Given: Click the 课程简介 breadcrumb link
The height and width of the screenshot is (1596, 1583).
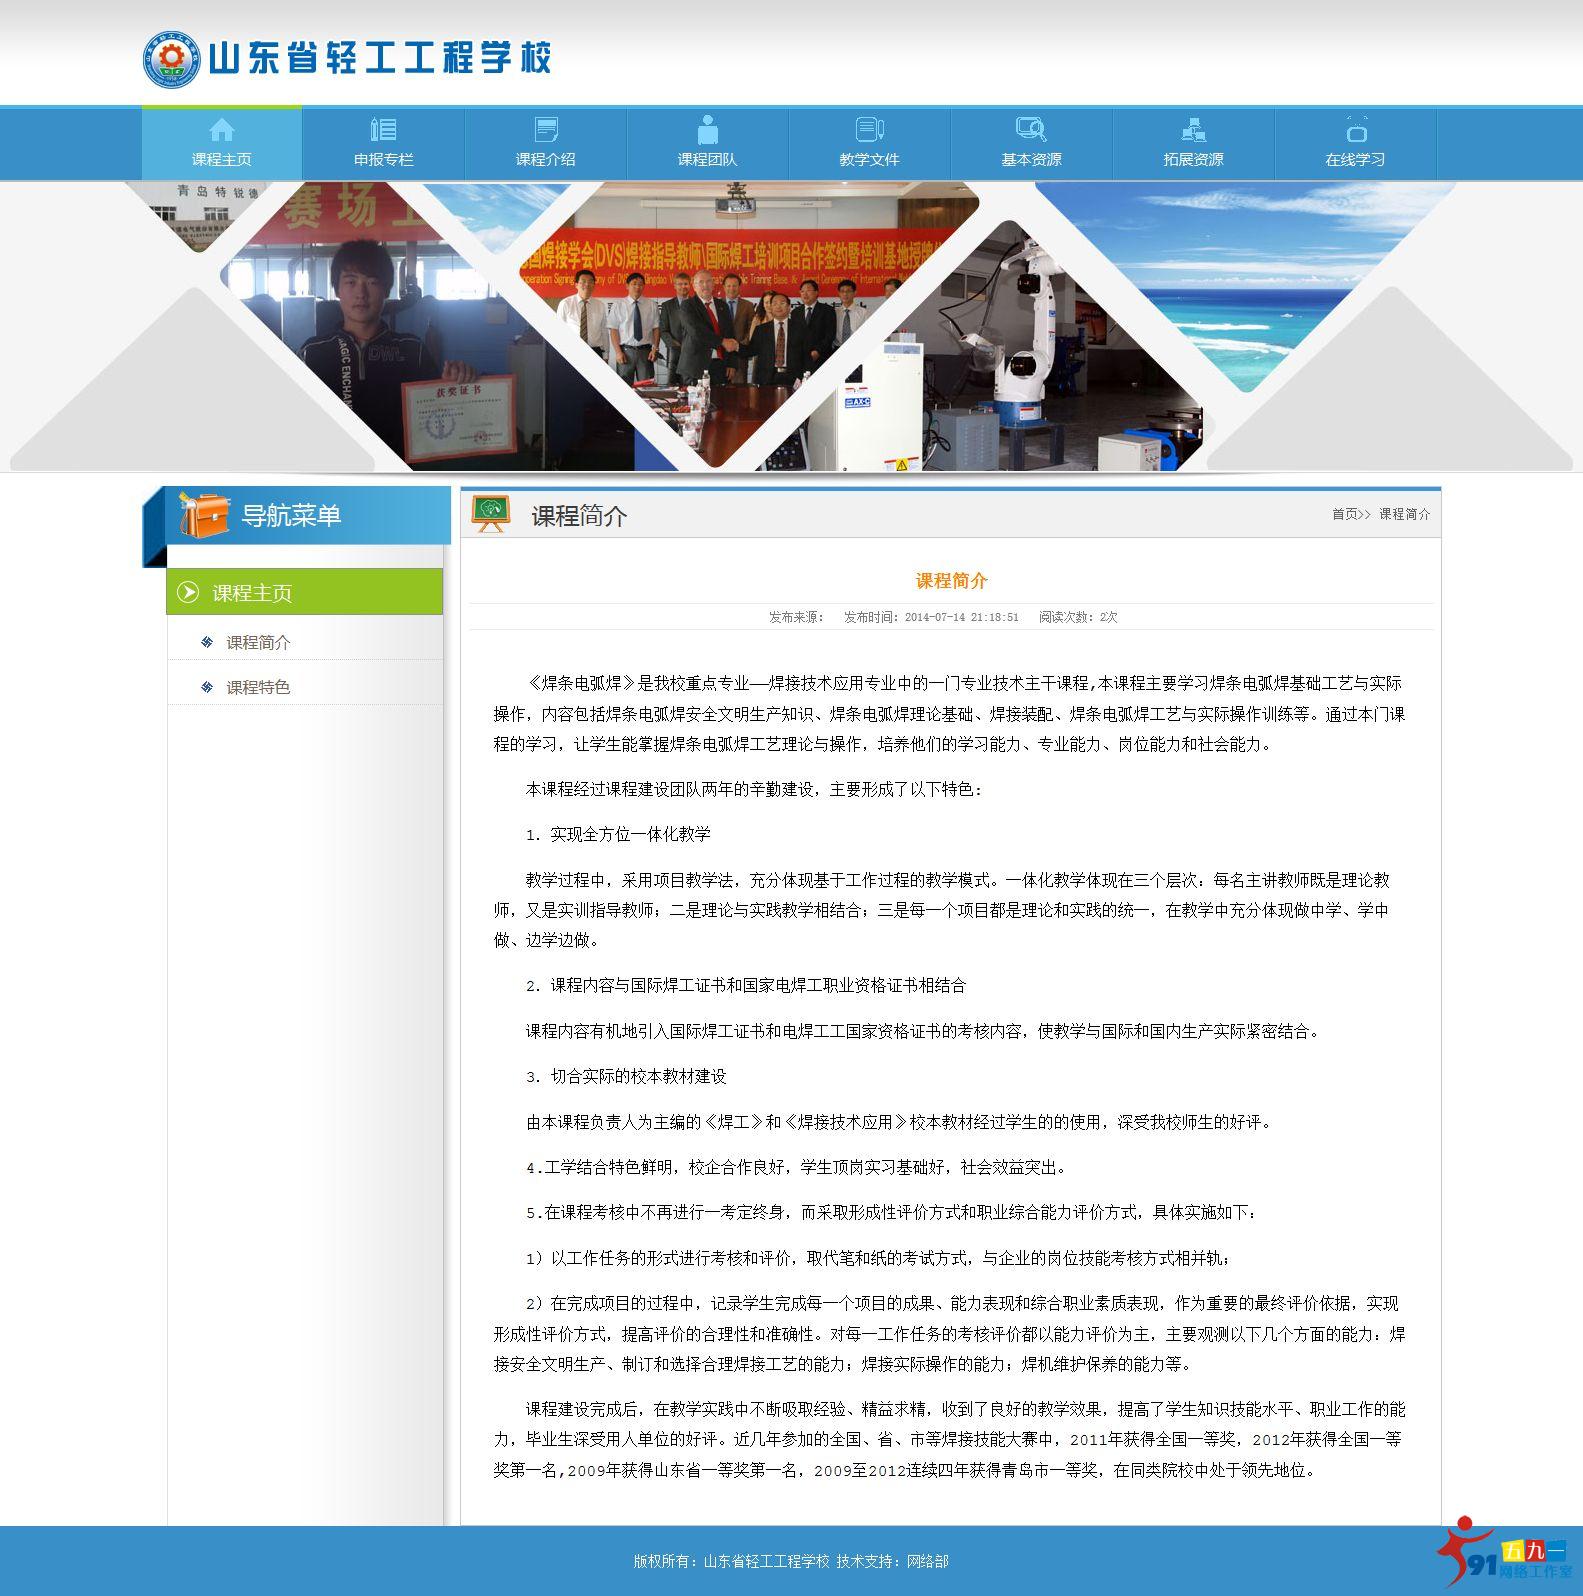Looking at the screenshot, I should (x=1404, y=514).
